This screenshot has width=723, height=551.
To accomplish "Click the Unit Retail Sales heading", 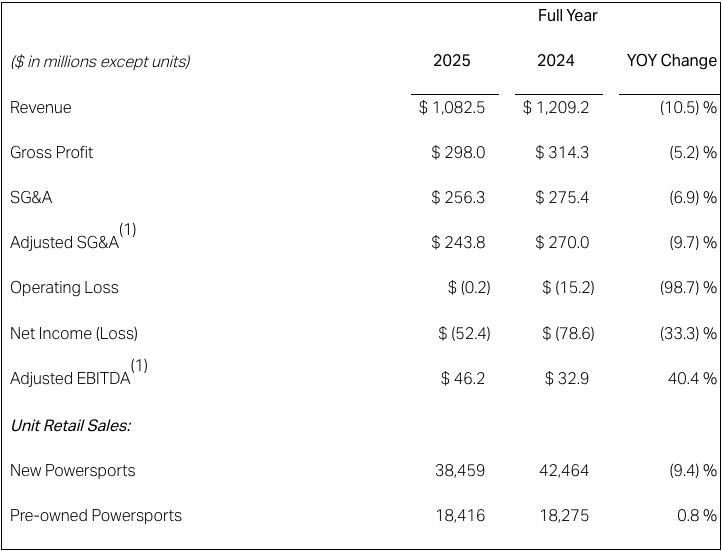I will coord(71,425).
